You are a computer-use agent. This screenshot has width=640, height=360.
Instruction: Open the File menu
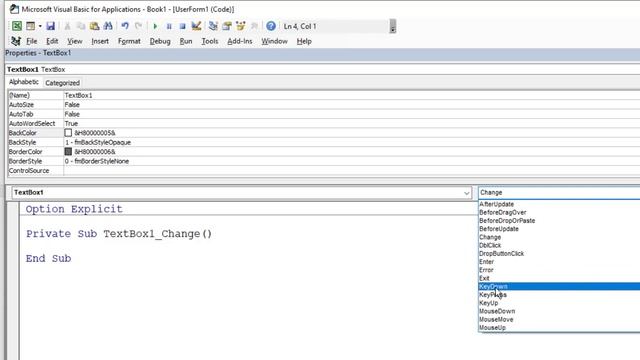point(31,41)
